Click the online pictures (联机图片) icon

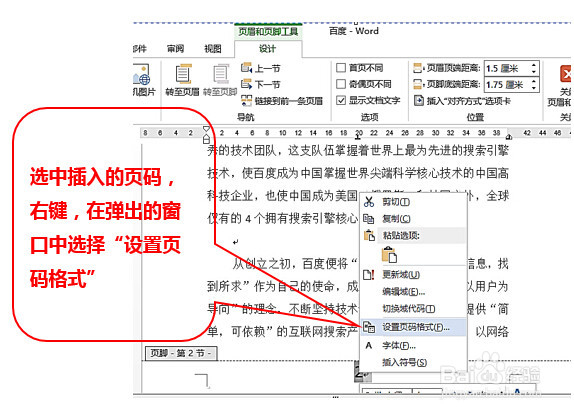[x=142, y=75]
